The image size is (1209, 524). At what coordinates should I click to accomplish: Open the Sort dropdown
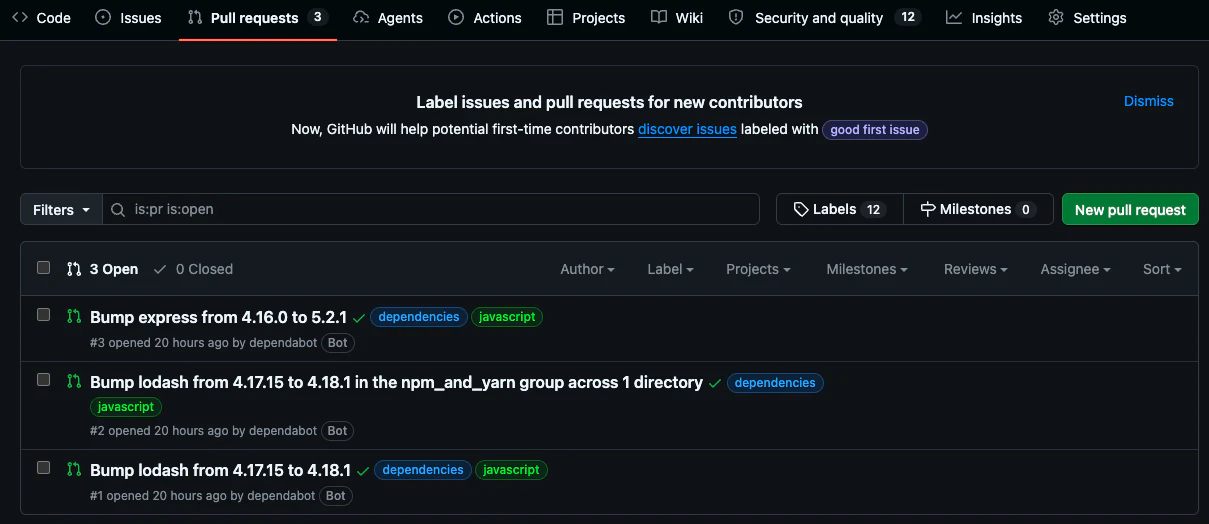1162,269
